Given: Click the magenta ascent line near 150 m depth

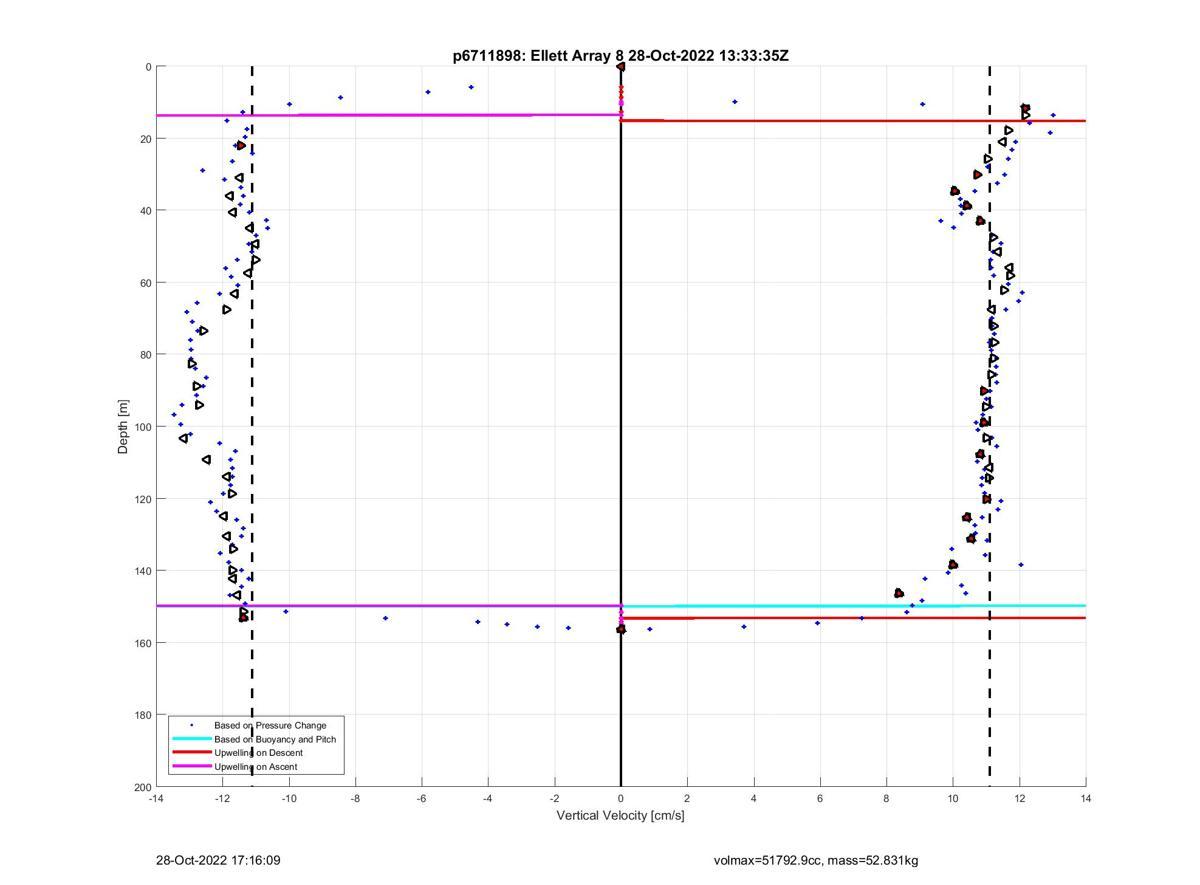Looking at the screenshot, I should tap(388, 605).
